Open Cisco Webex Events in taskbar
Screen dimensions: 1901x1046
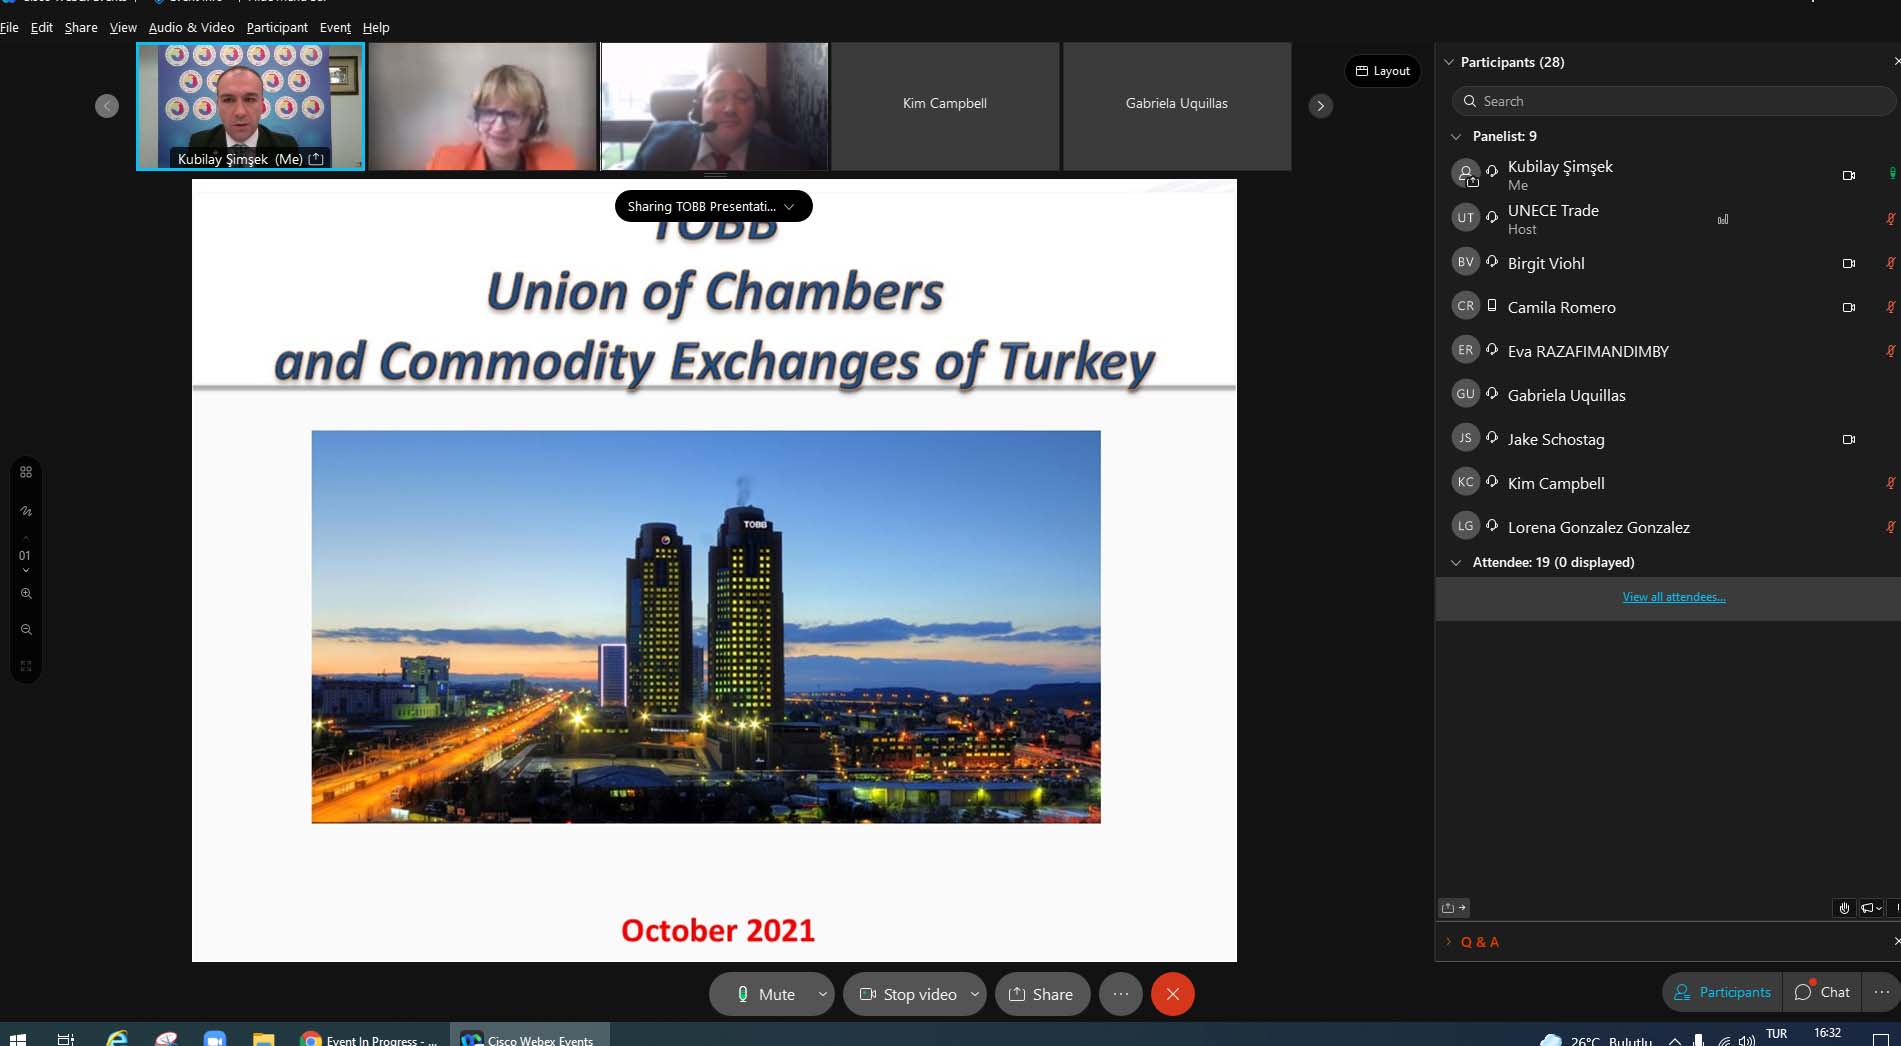coord(529,1036)
